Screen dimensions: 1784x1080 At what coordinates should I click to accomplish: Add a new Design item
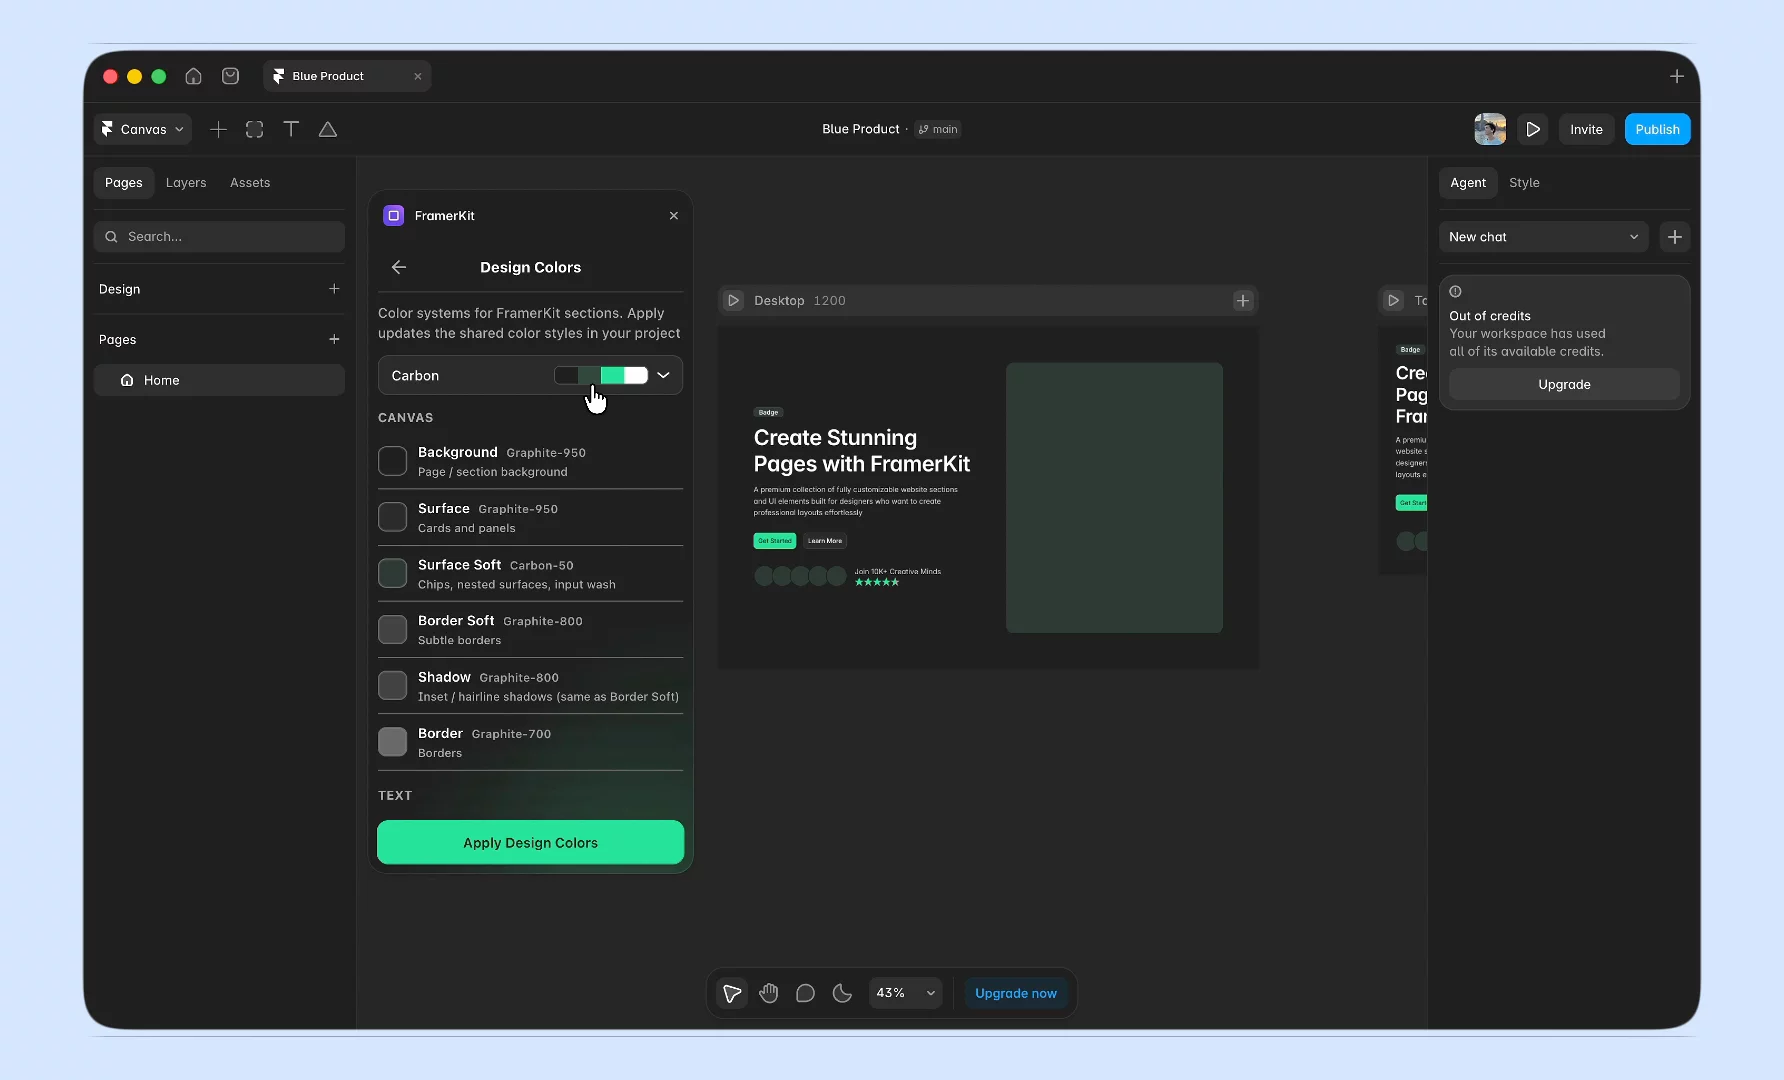[334, 289]
